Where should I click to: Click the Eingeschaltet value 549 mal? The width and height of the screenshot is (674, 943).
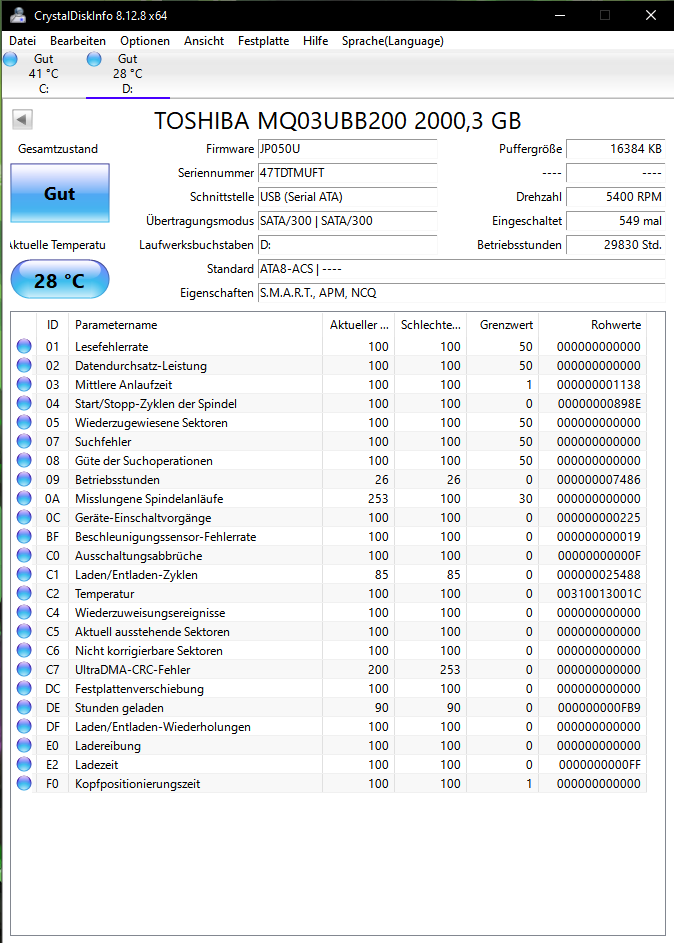(616, 221)
